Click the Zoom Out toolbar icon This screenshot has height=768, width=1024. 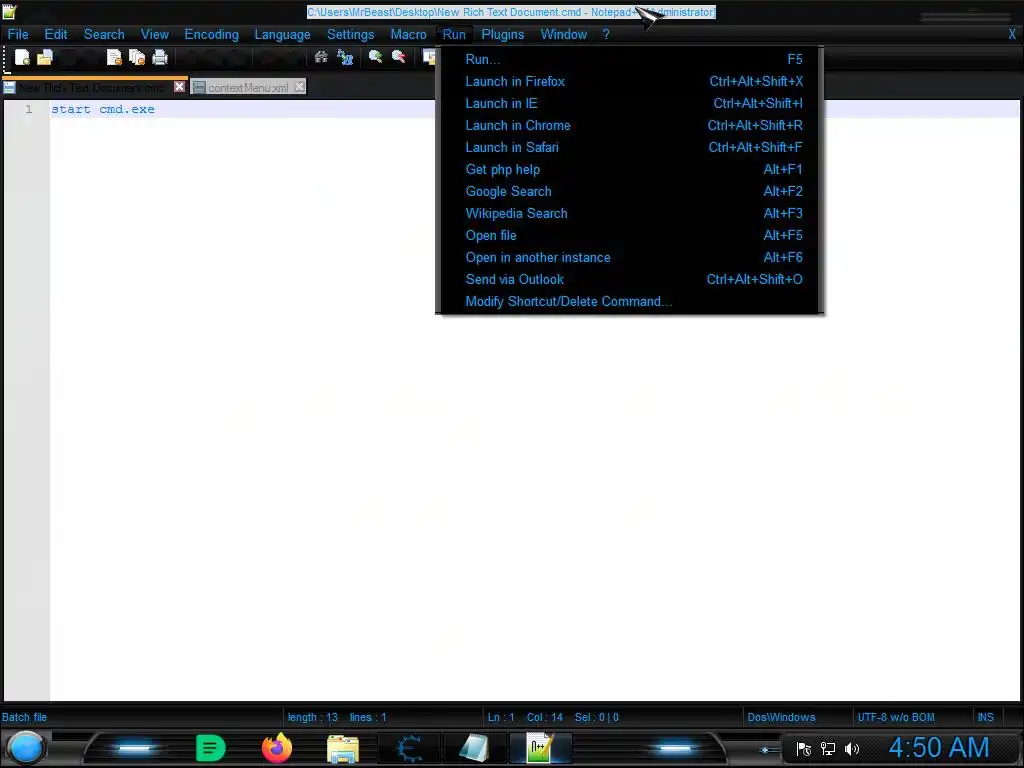coord(398,57)
